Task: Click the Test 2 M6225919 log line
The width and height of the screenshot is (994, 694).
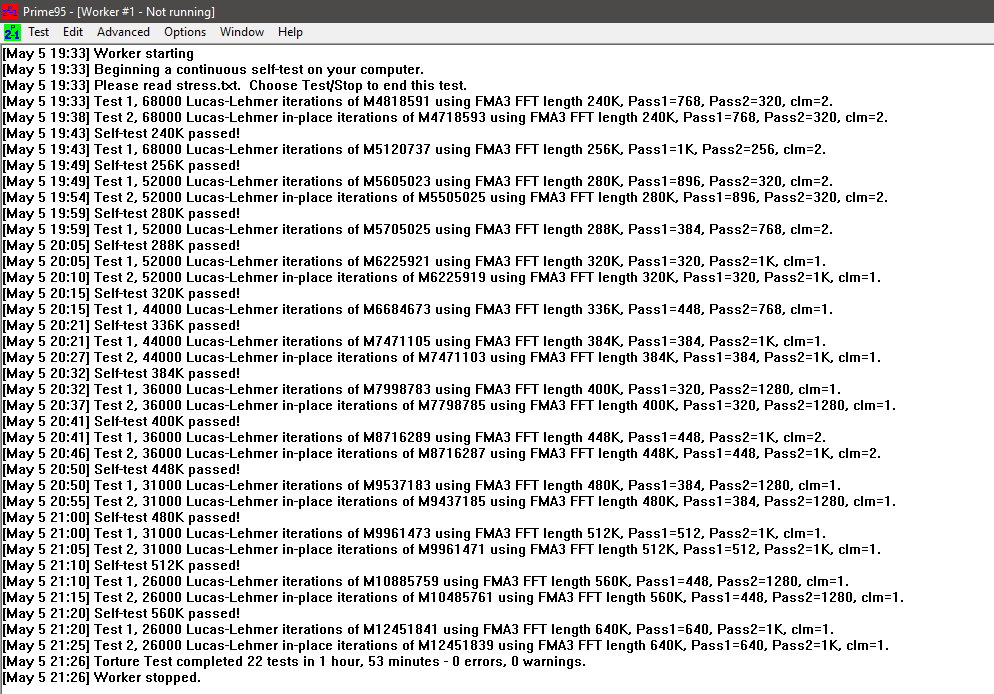Action: point(442,278)
